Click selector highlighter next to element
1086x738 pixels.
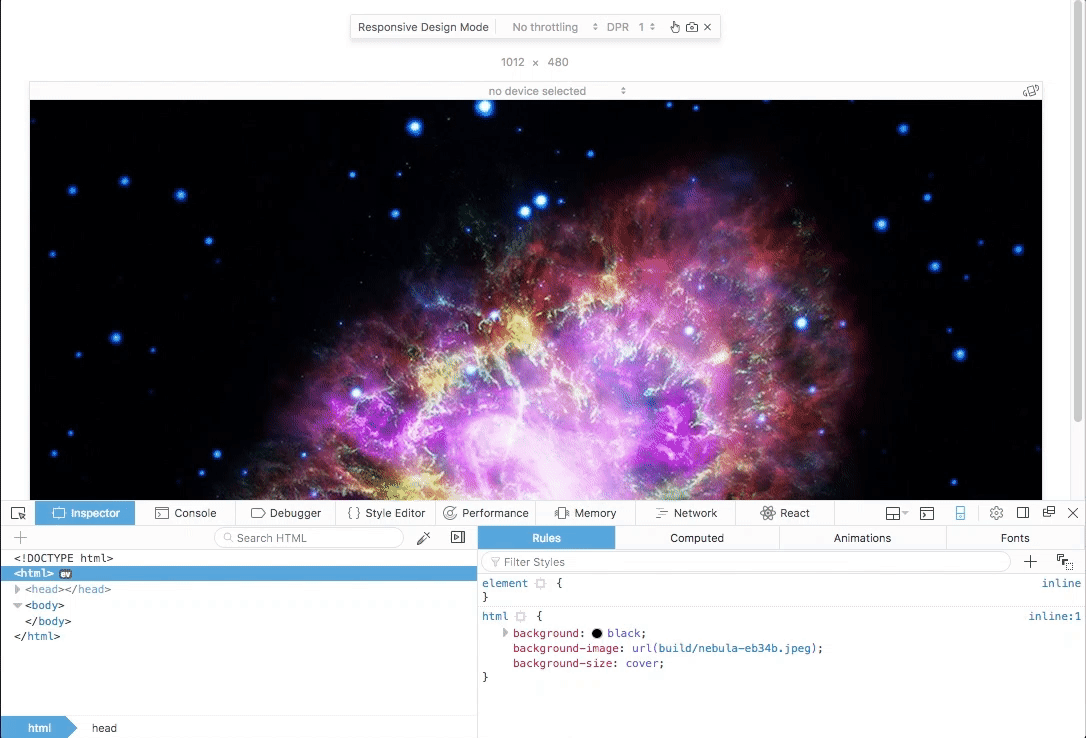point(540,584)
